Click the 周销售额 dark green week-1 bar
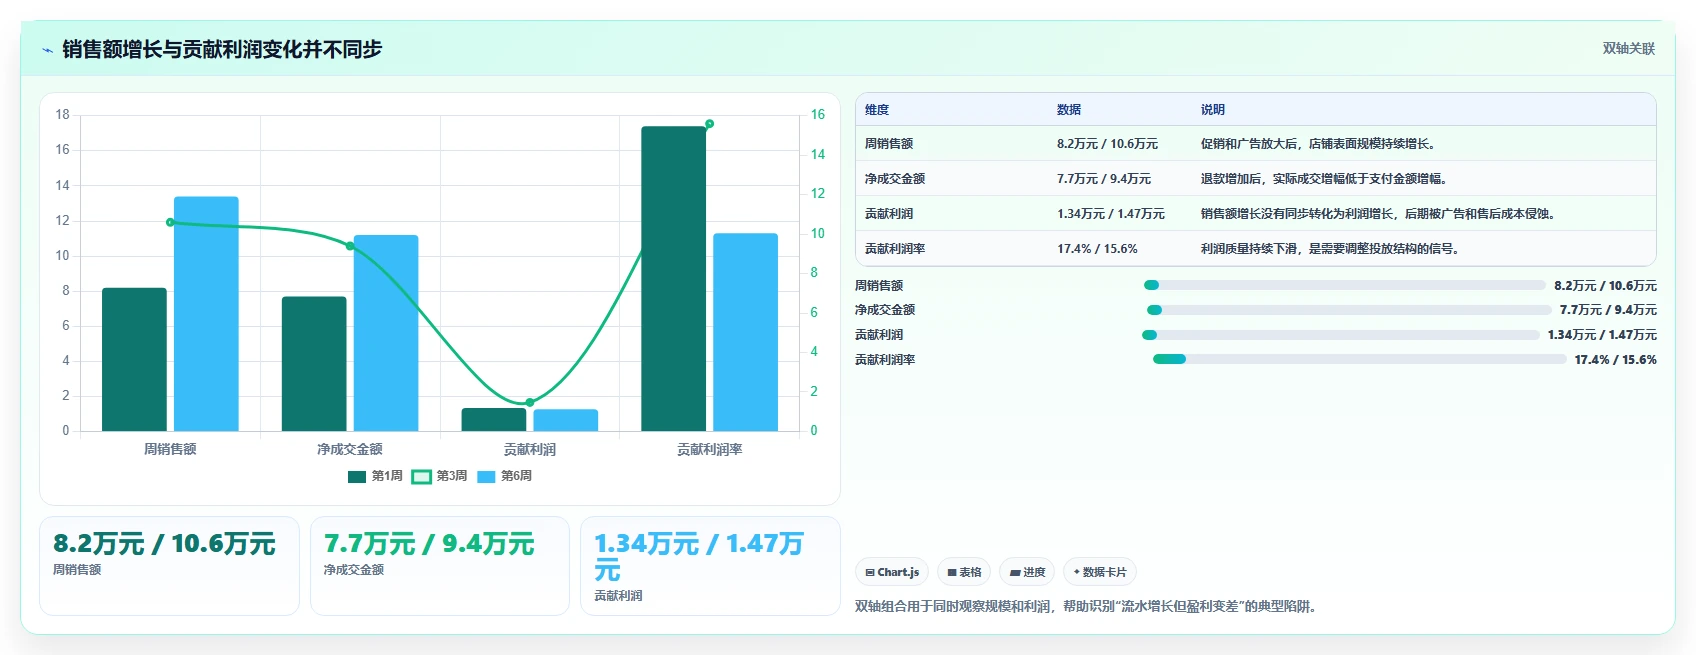The height and width of the screenshot is (655, 1696). pos(134,359)
